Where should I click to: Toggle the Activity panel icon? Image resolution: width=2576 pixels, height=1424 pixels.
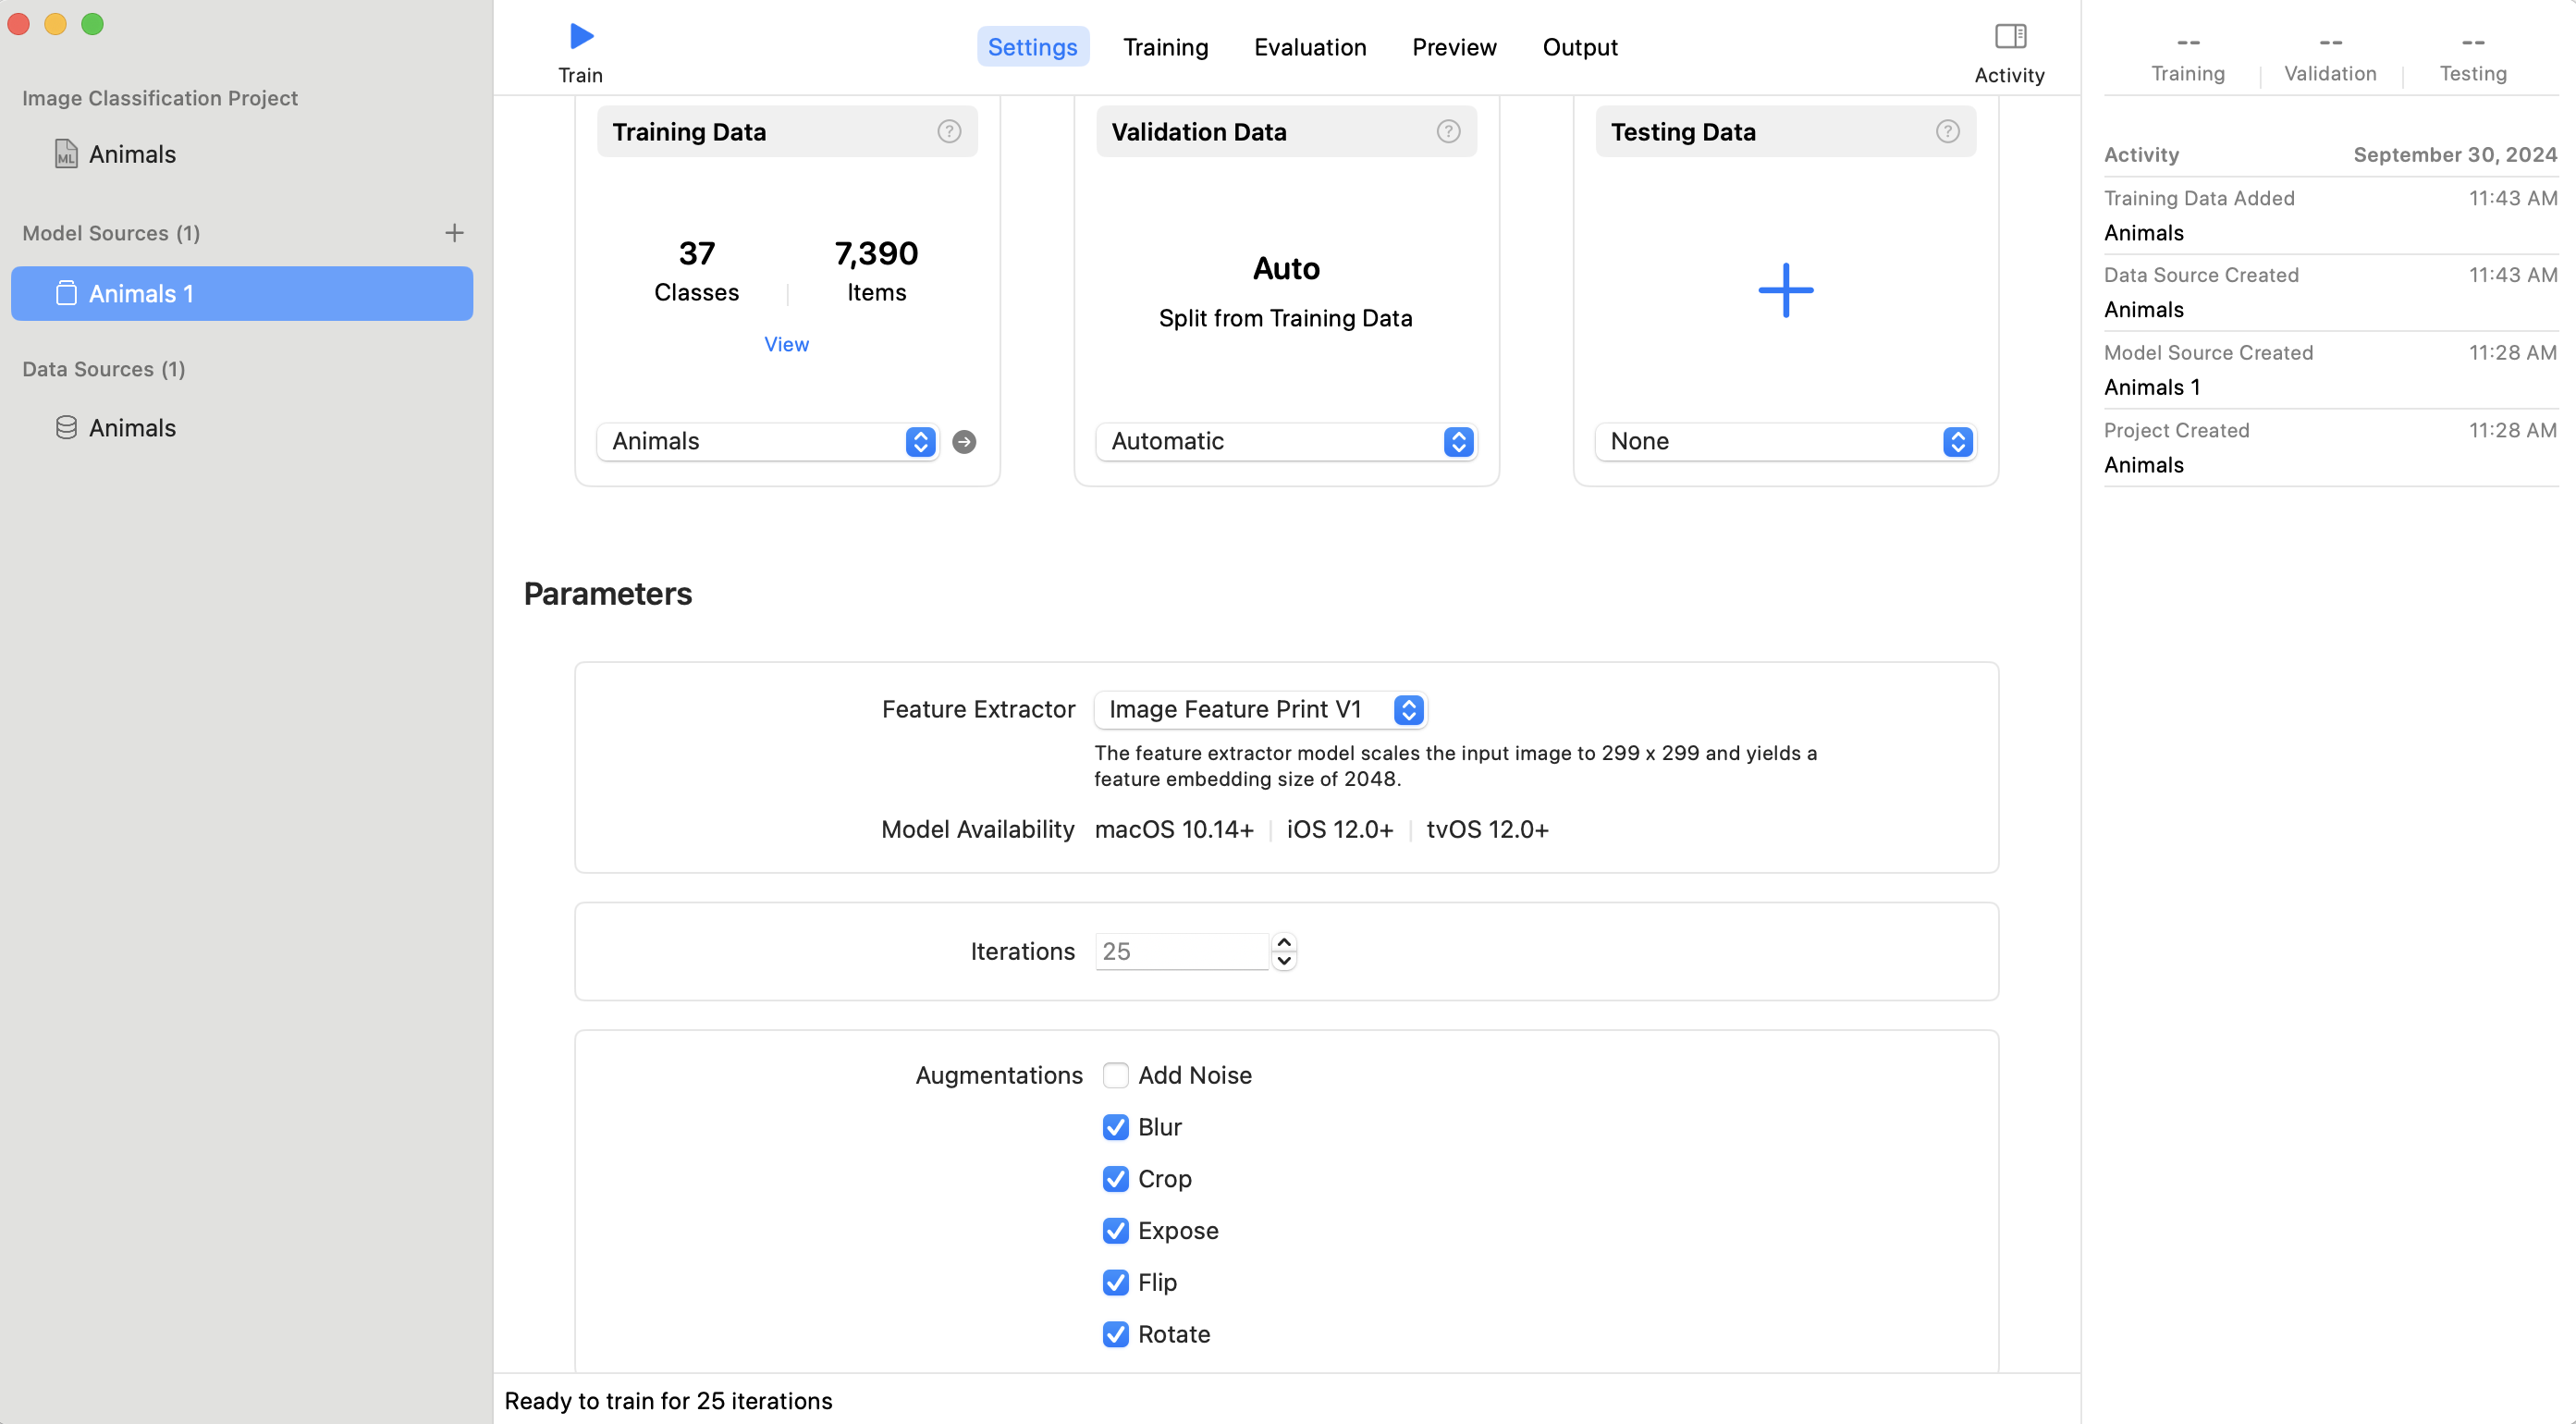[2009, 37]
